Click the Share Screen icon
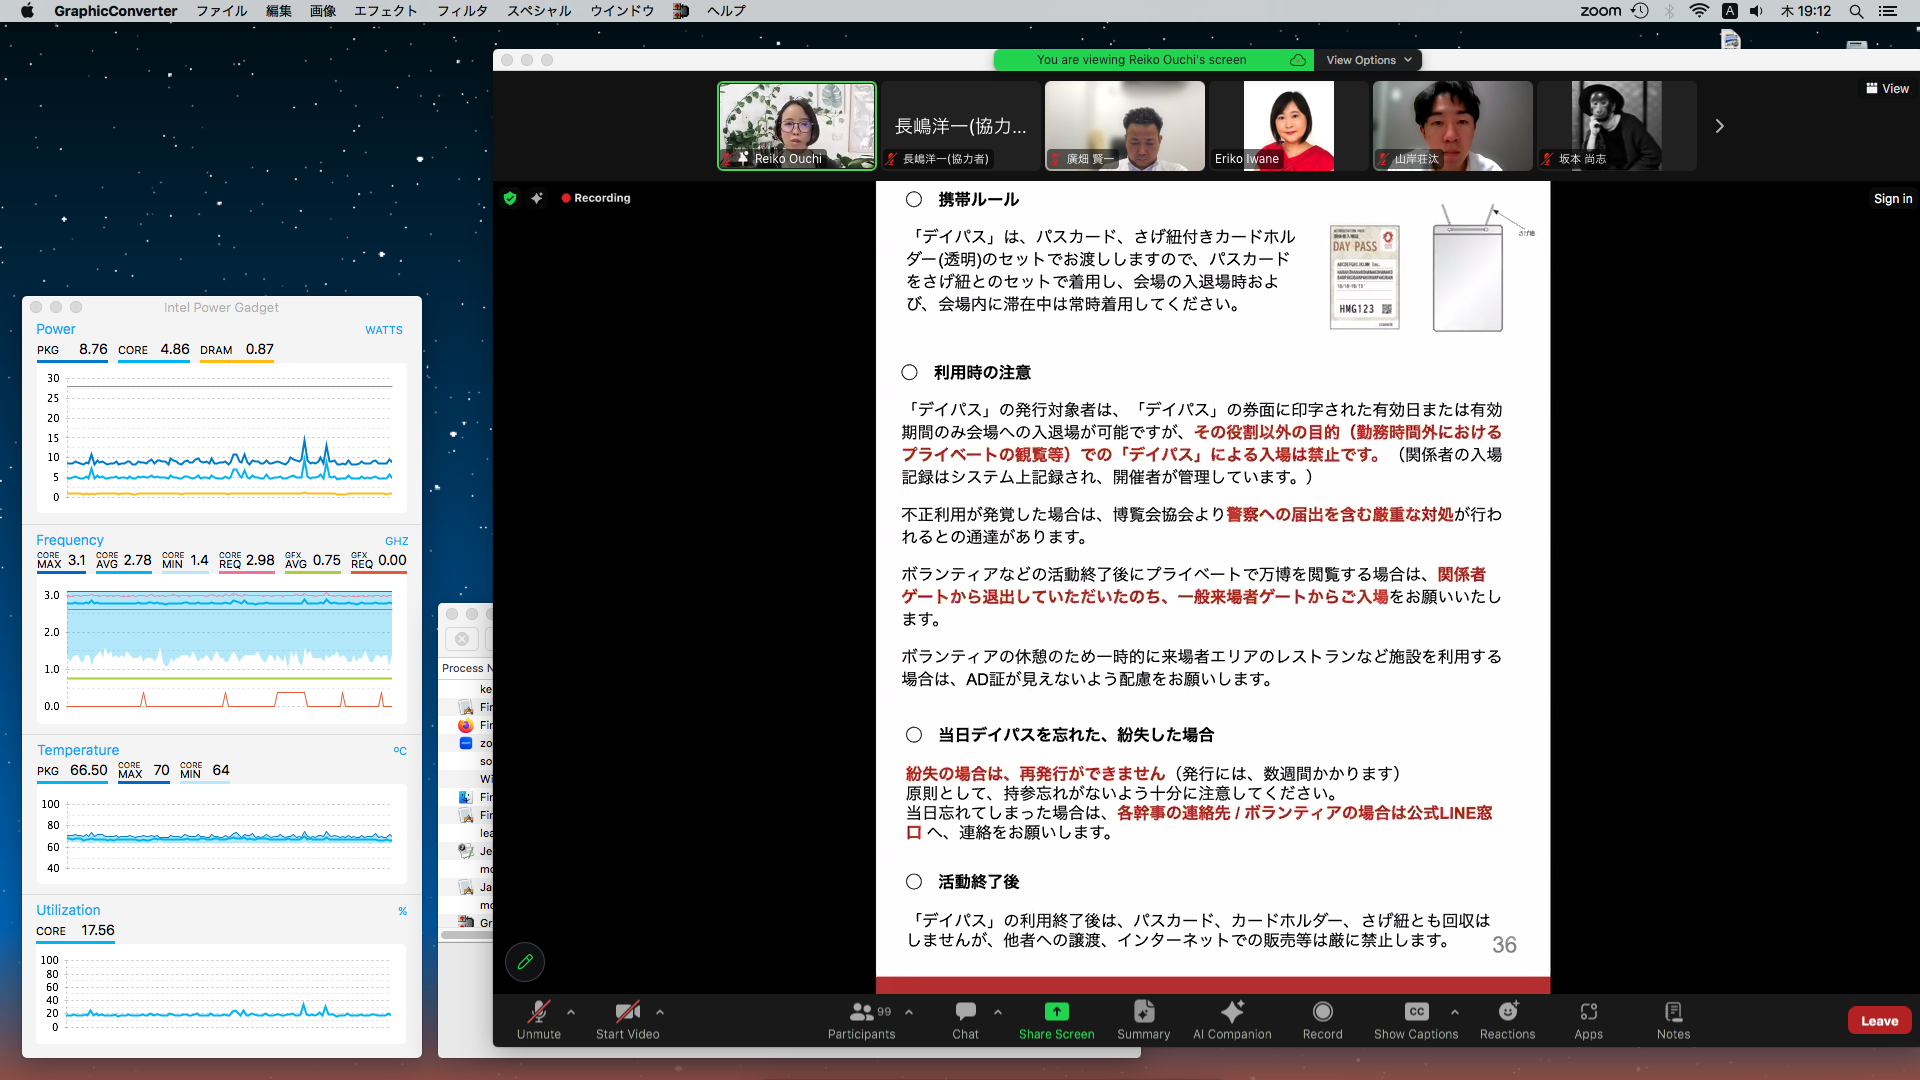The image size is (1920, 1080). [x=1056, y=1012]
